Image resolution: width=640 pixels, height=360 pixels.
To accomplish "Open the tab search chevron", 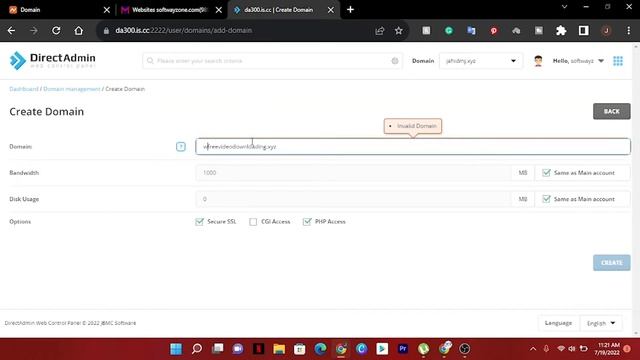I will click(564, 7).
